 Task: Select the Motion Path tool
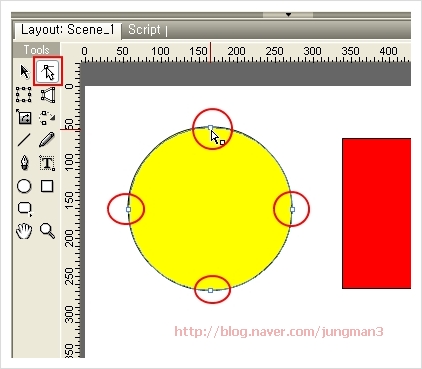47,117
